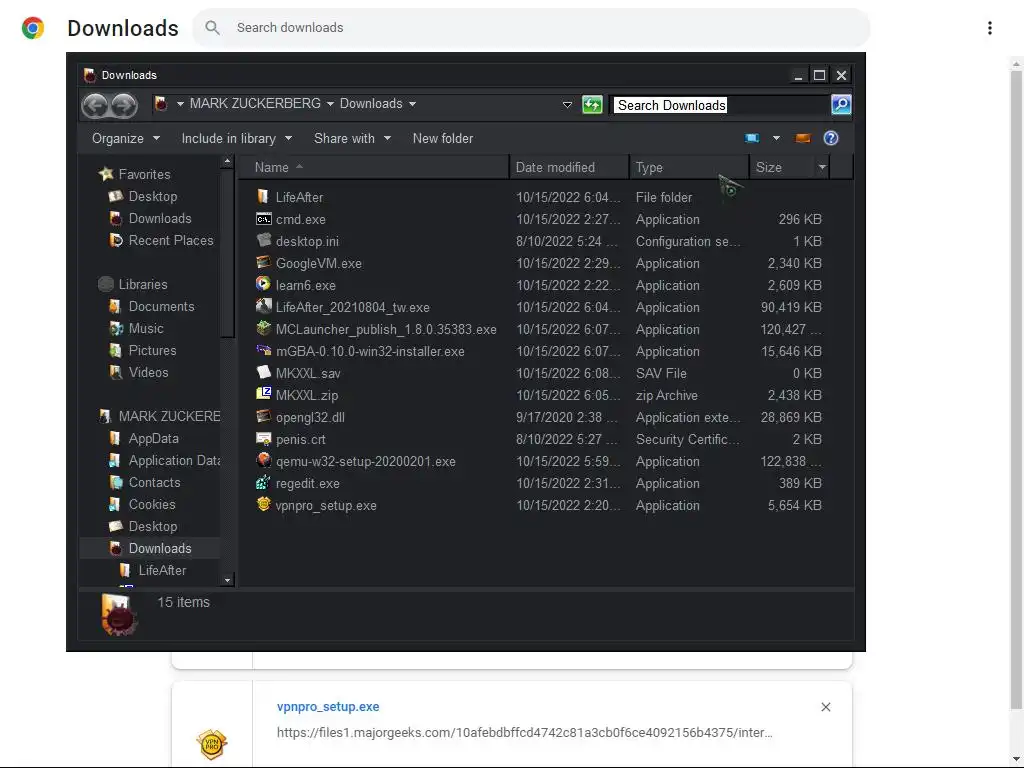This screenshot has height=768, width=1024.
Task: Expand root arrow before MARK ZUCKERBERG in address bar
Action: point(180,104)
